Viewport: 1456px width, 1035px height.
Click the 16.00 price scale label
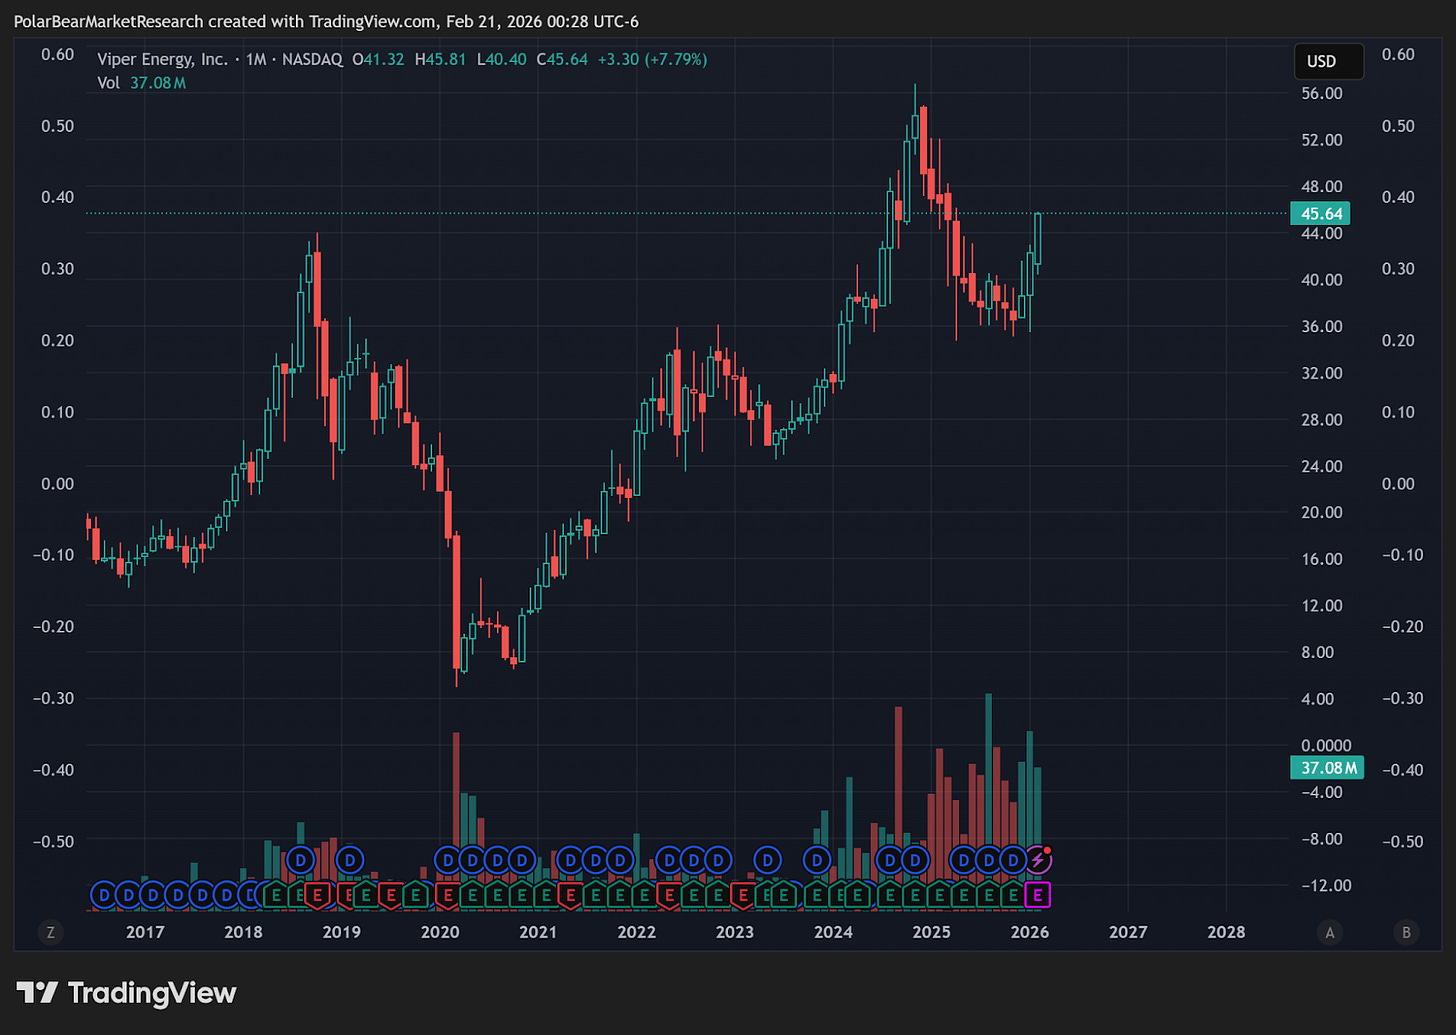point(1322,559)
